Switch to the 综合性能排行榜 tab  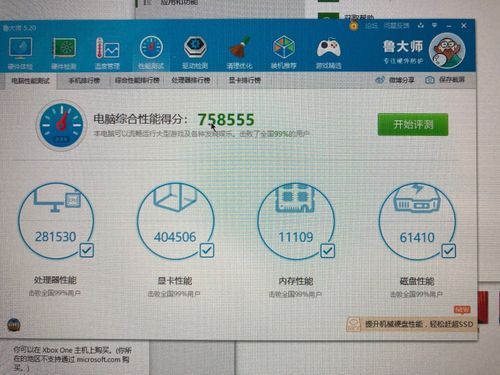point(137,80)
